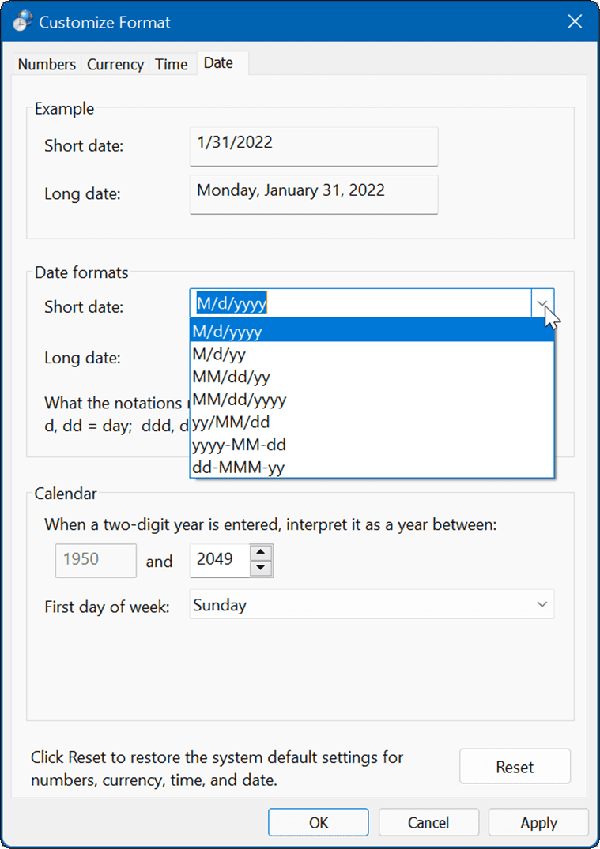600x849 pixels.
Task: Select the Date tab
Action: 218,63
